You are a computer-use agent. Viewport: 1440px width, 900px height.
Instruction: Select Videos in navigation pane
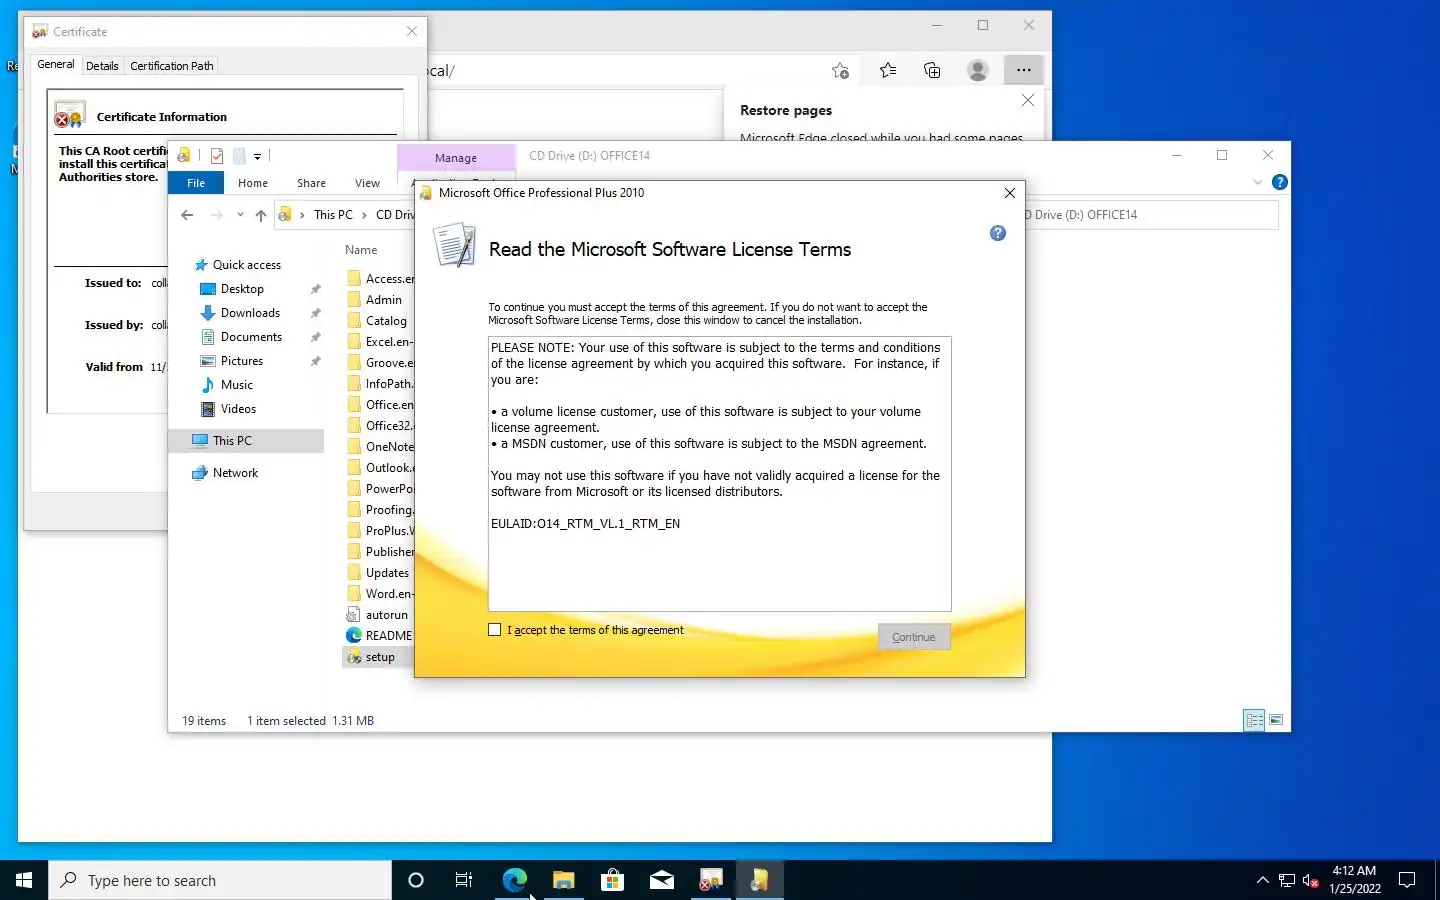(x=238, y=409)
